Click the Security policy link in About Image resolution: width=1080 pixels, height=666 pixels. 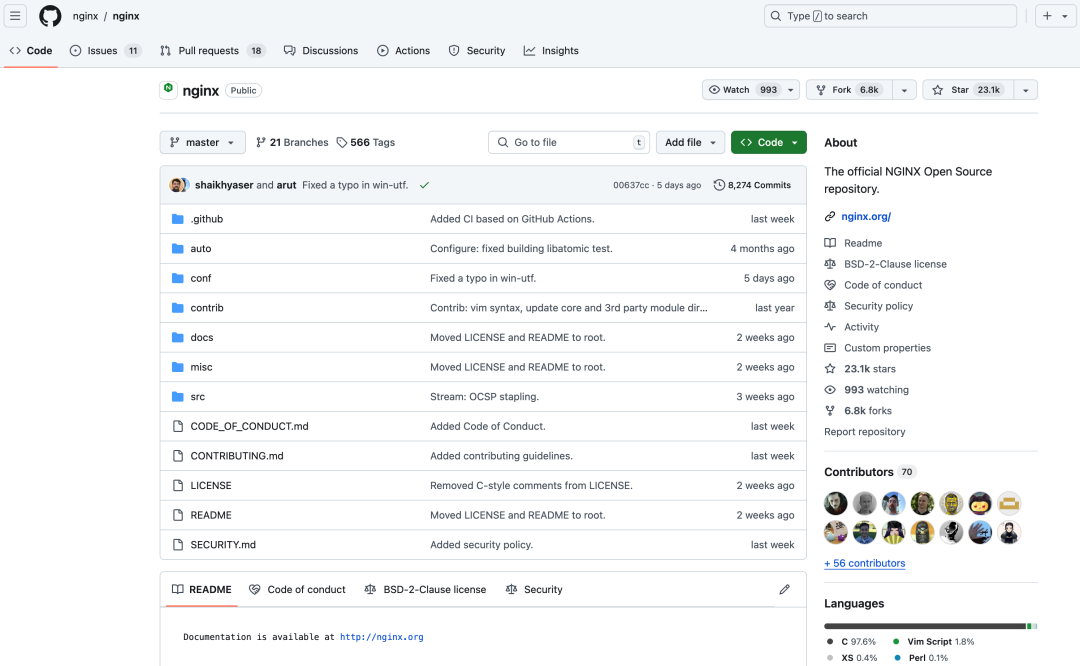point(878,306)
